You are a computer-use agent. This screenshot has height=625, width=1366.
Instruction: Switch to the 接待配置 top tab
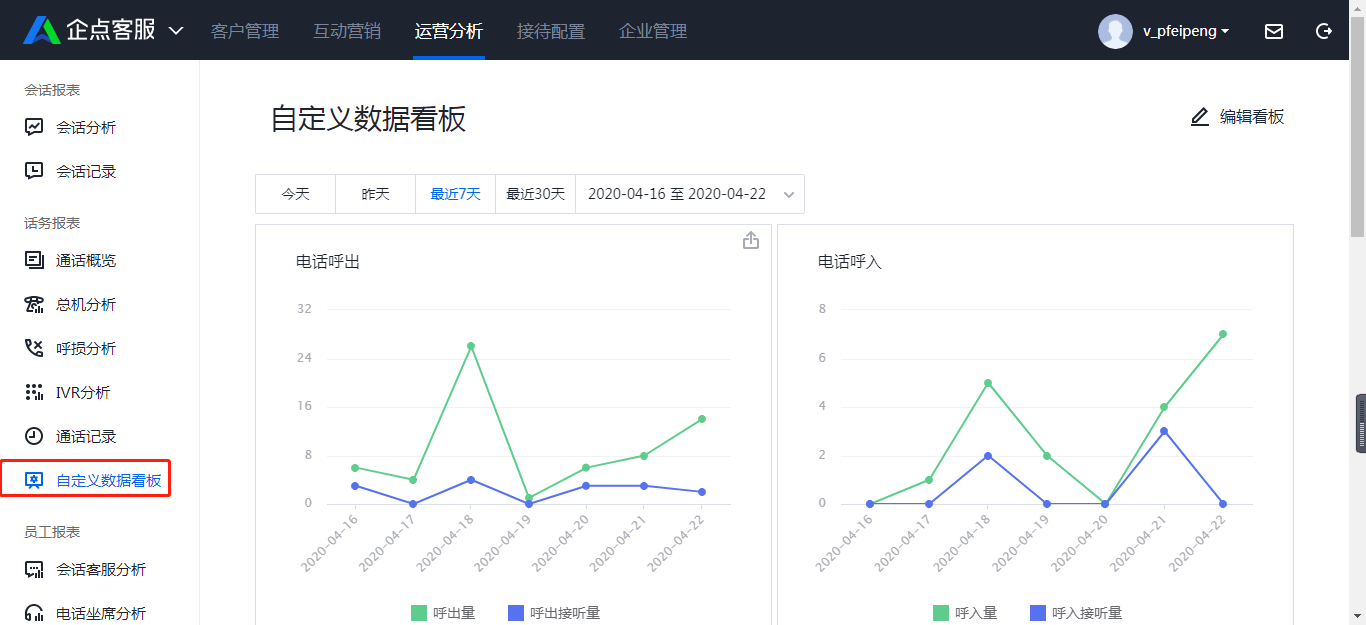coord(551,31)
